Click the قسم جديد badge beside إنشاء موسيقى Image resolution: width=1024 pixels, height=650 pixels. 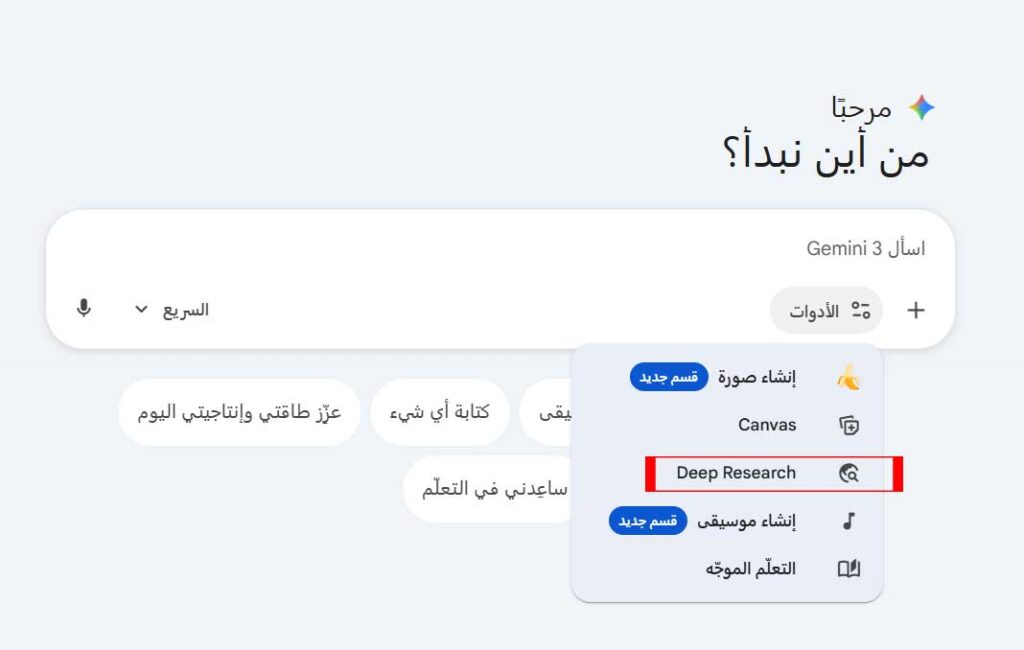(x=648, y=521)
